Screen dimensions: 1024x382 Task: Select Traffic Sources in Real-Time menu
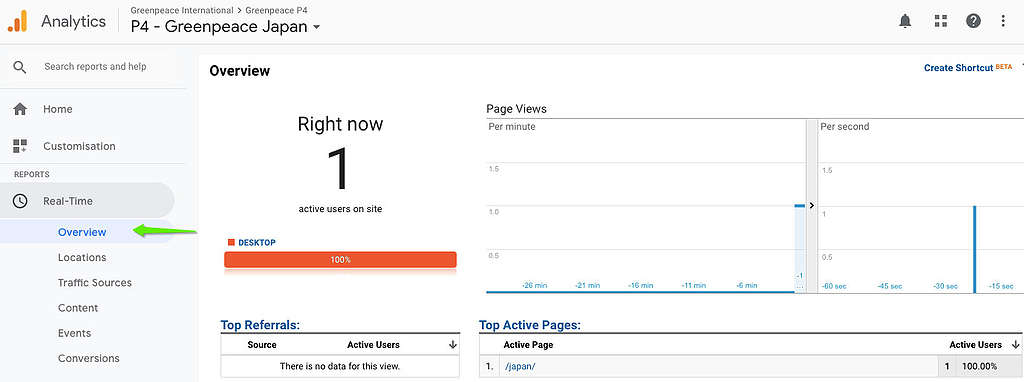tap(95, 283)
